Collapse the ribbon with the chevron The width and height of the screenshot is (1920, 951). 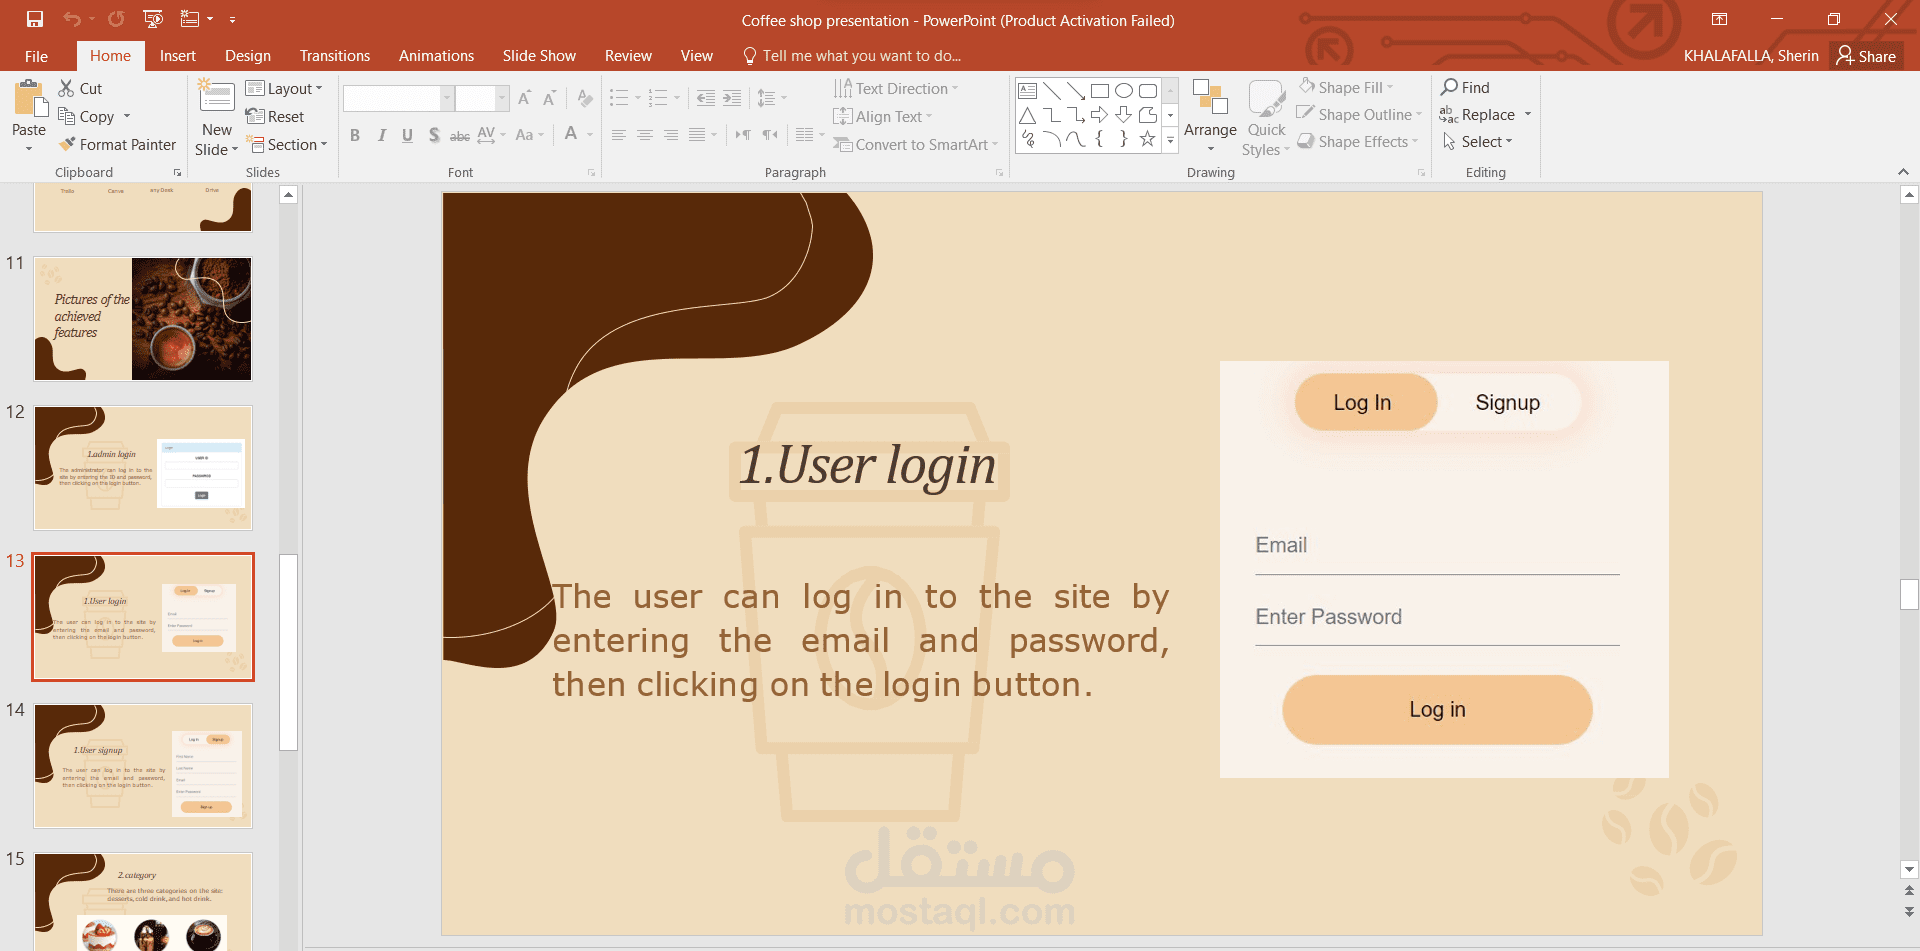[1903, 172]
